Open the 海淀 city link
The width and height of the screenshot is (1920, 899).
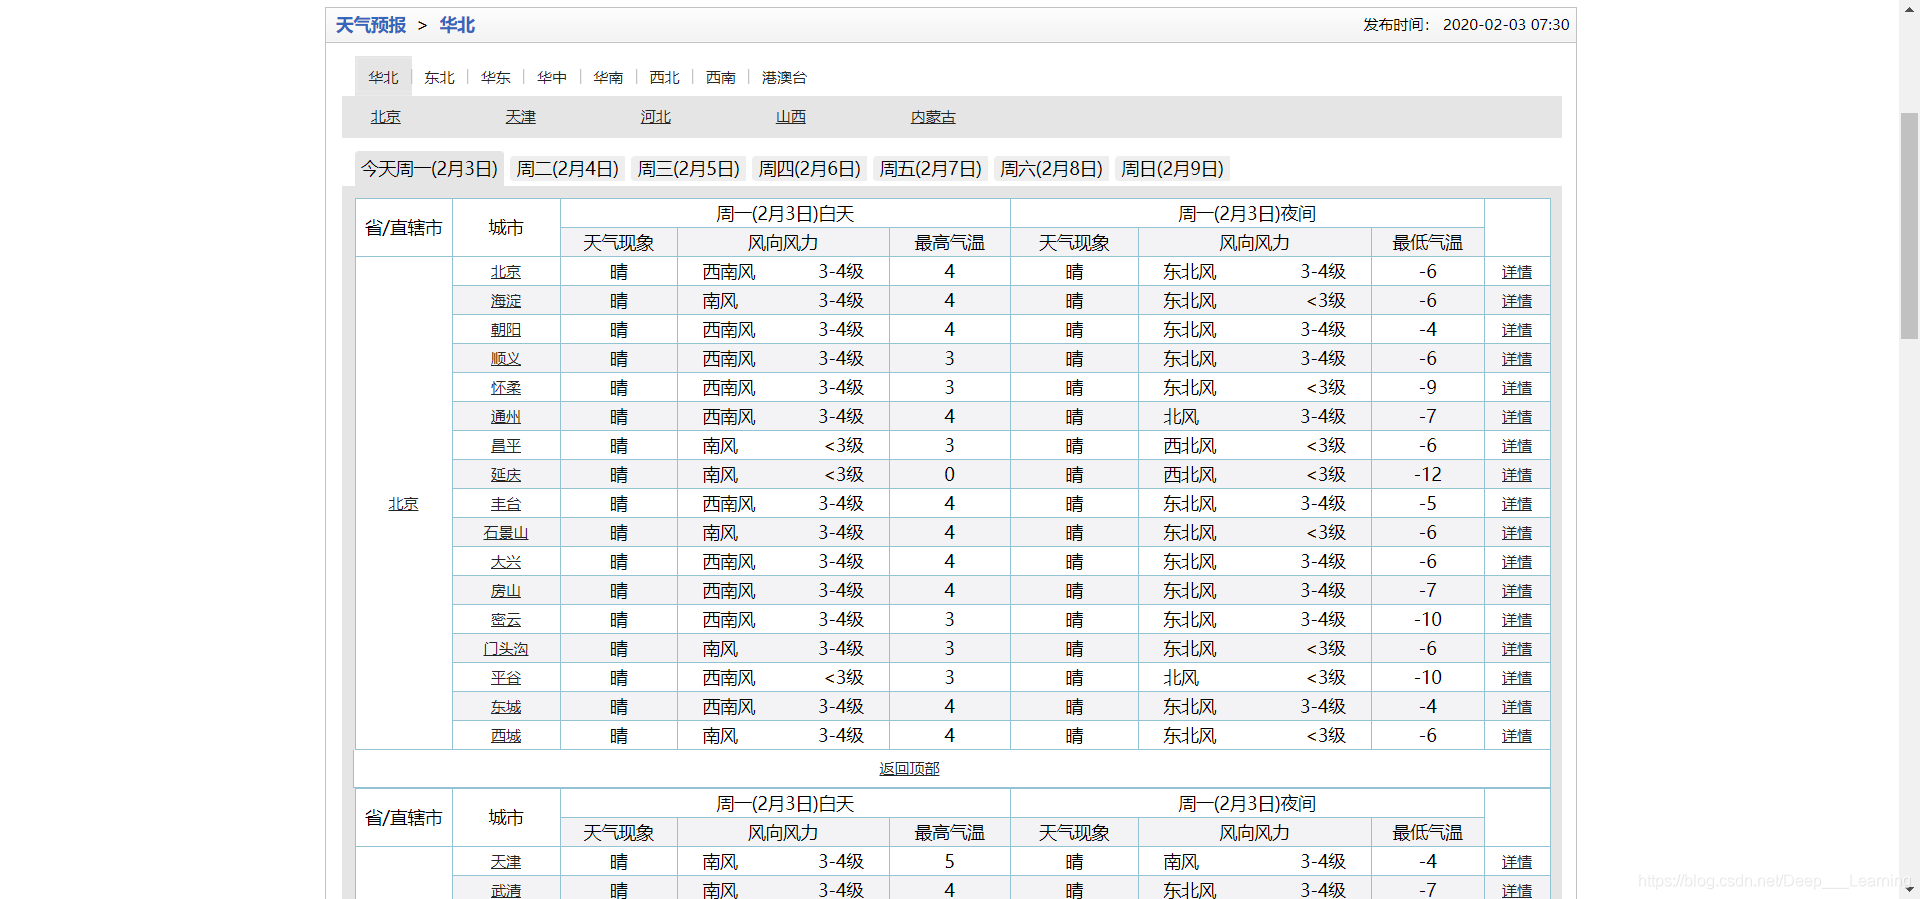coord(506,301)
